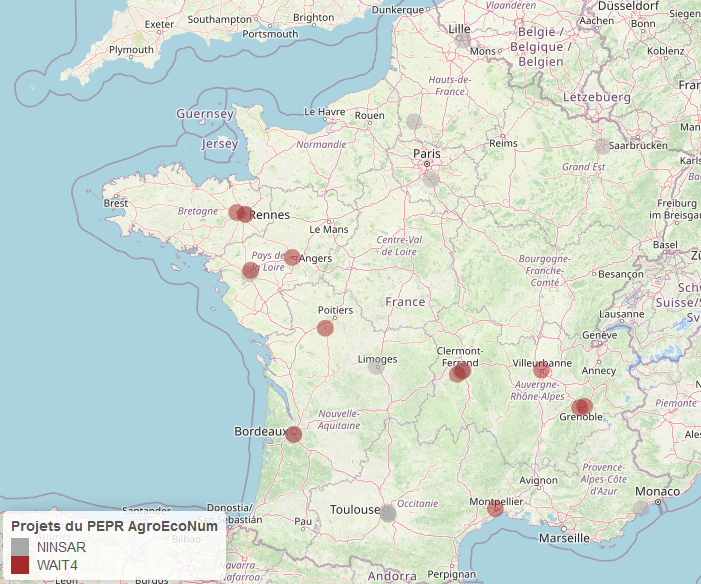Click the red marker southwest of Angers

point(250,270)
